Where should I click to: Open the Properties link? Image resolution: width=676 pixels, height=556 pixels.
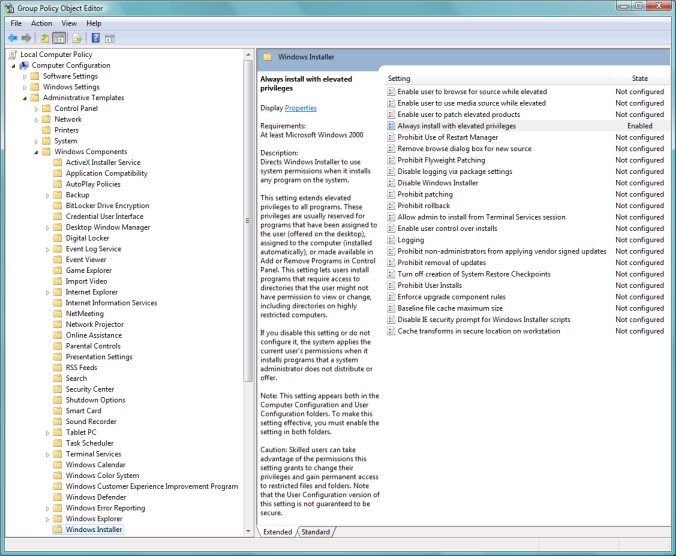click(300, 108)
